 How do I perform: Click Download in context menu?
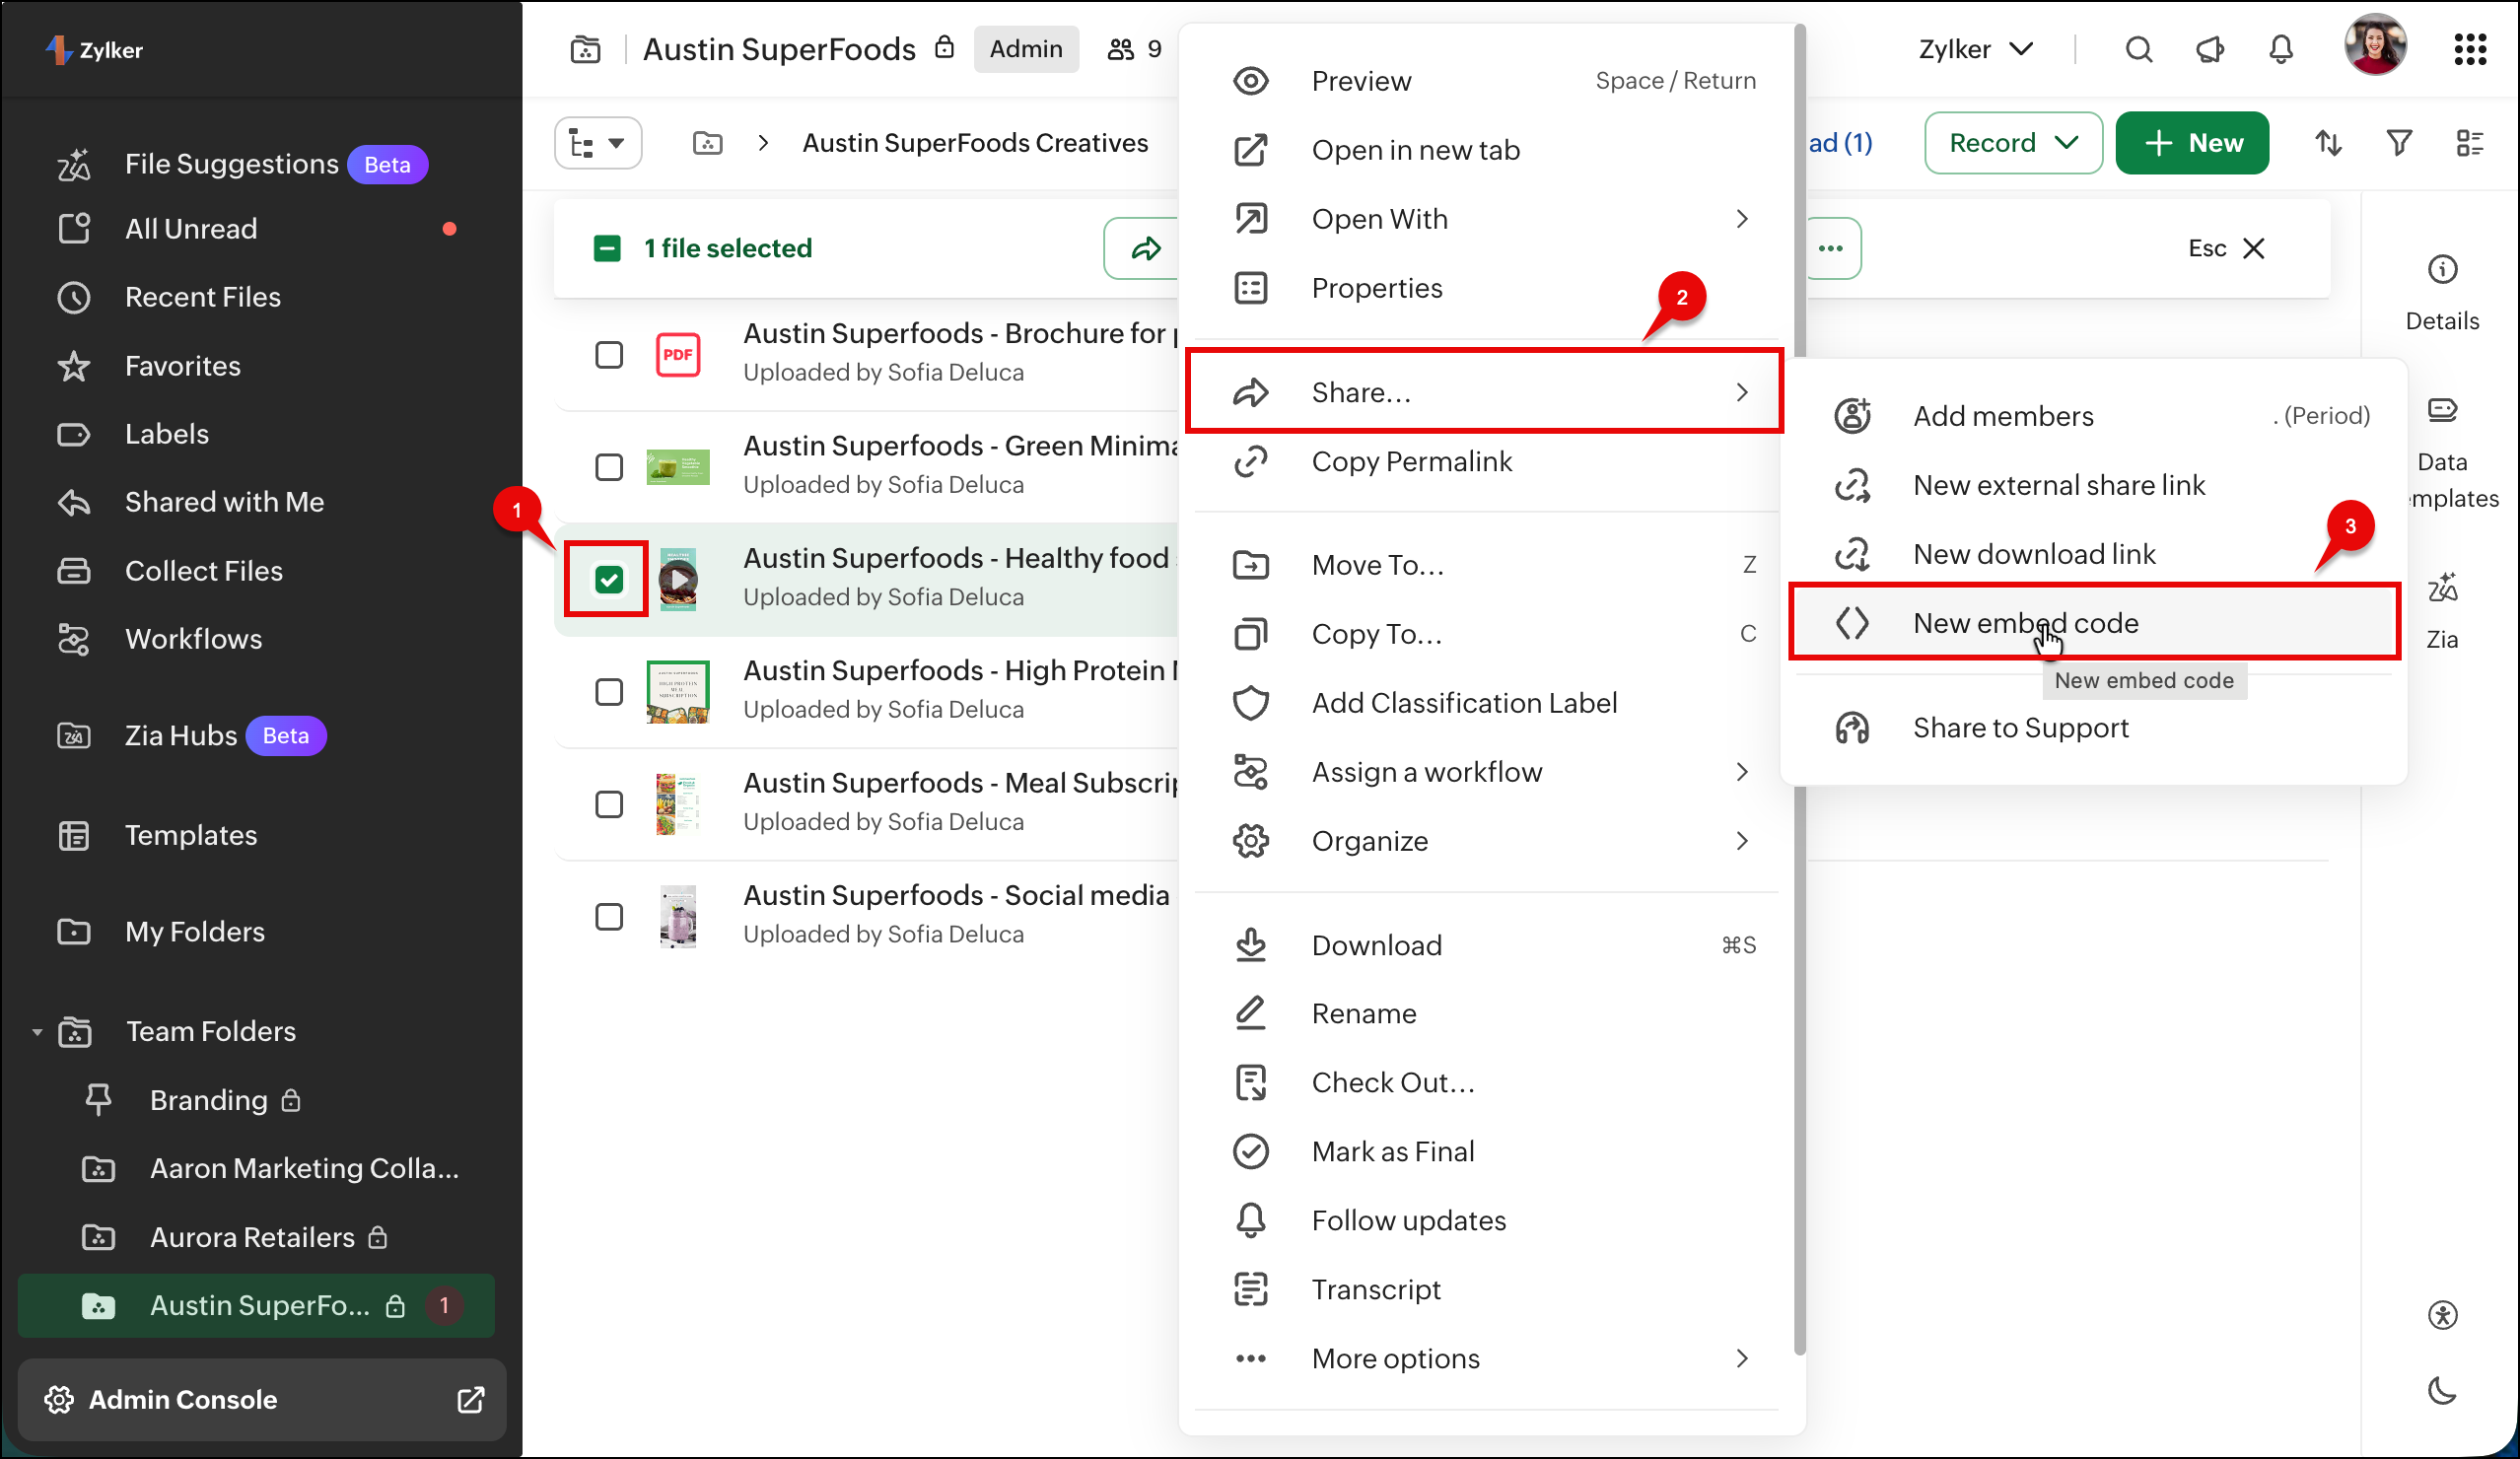(x=1492, y=945)
